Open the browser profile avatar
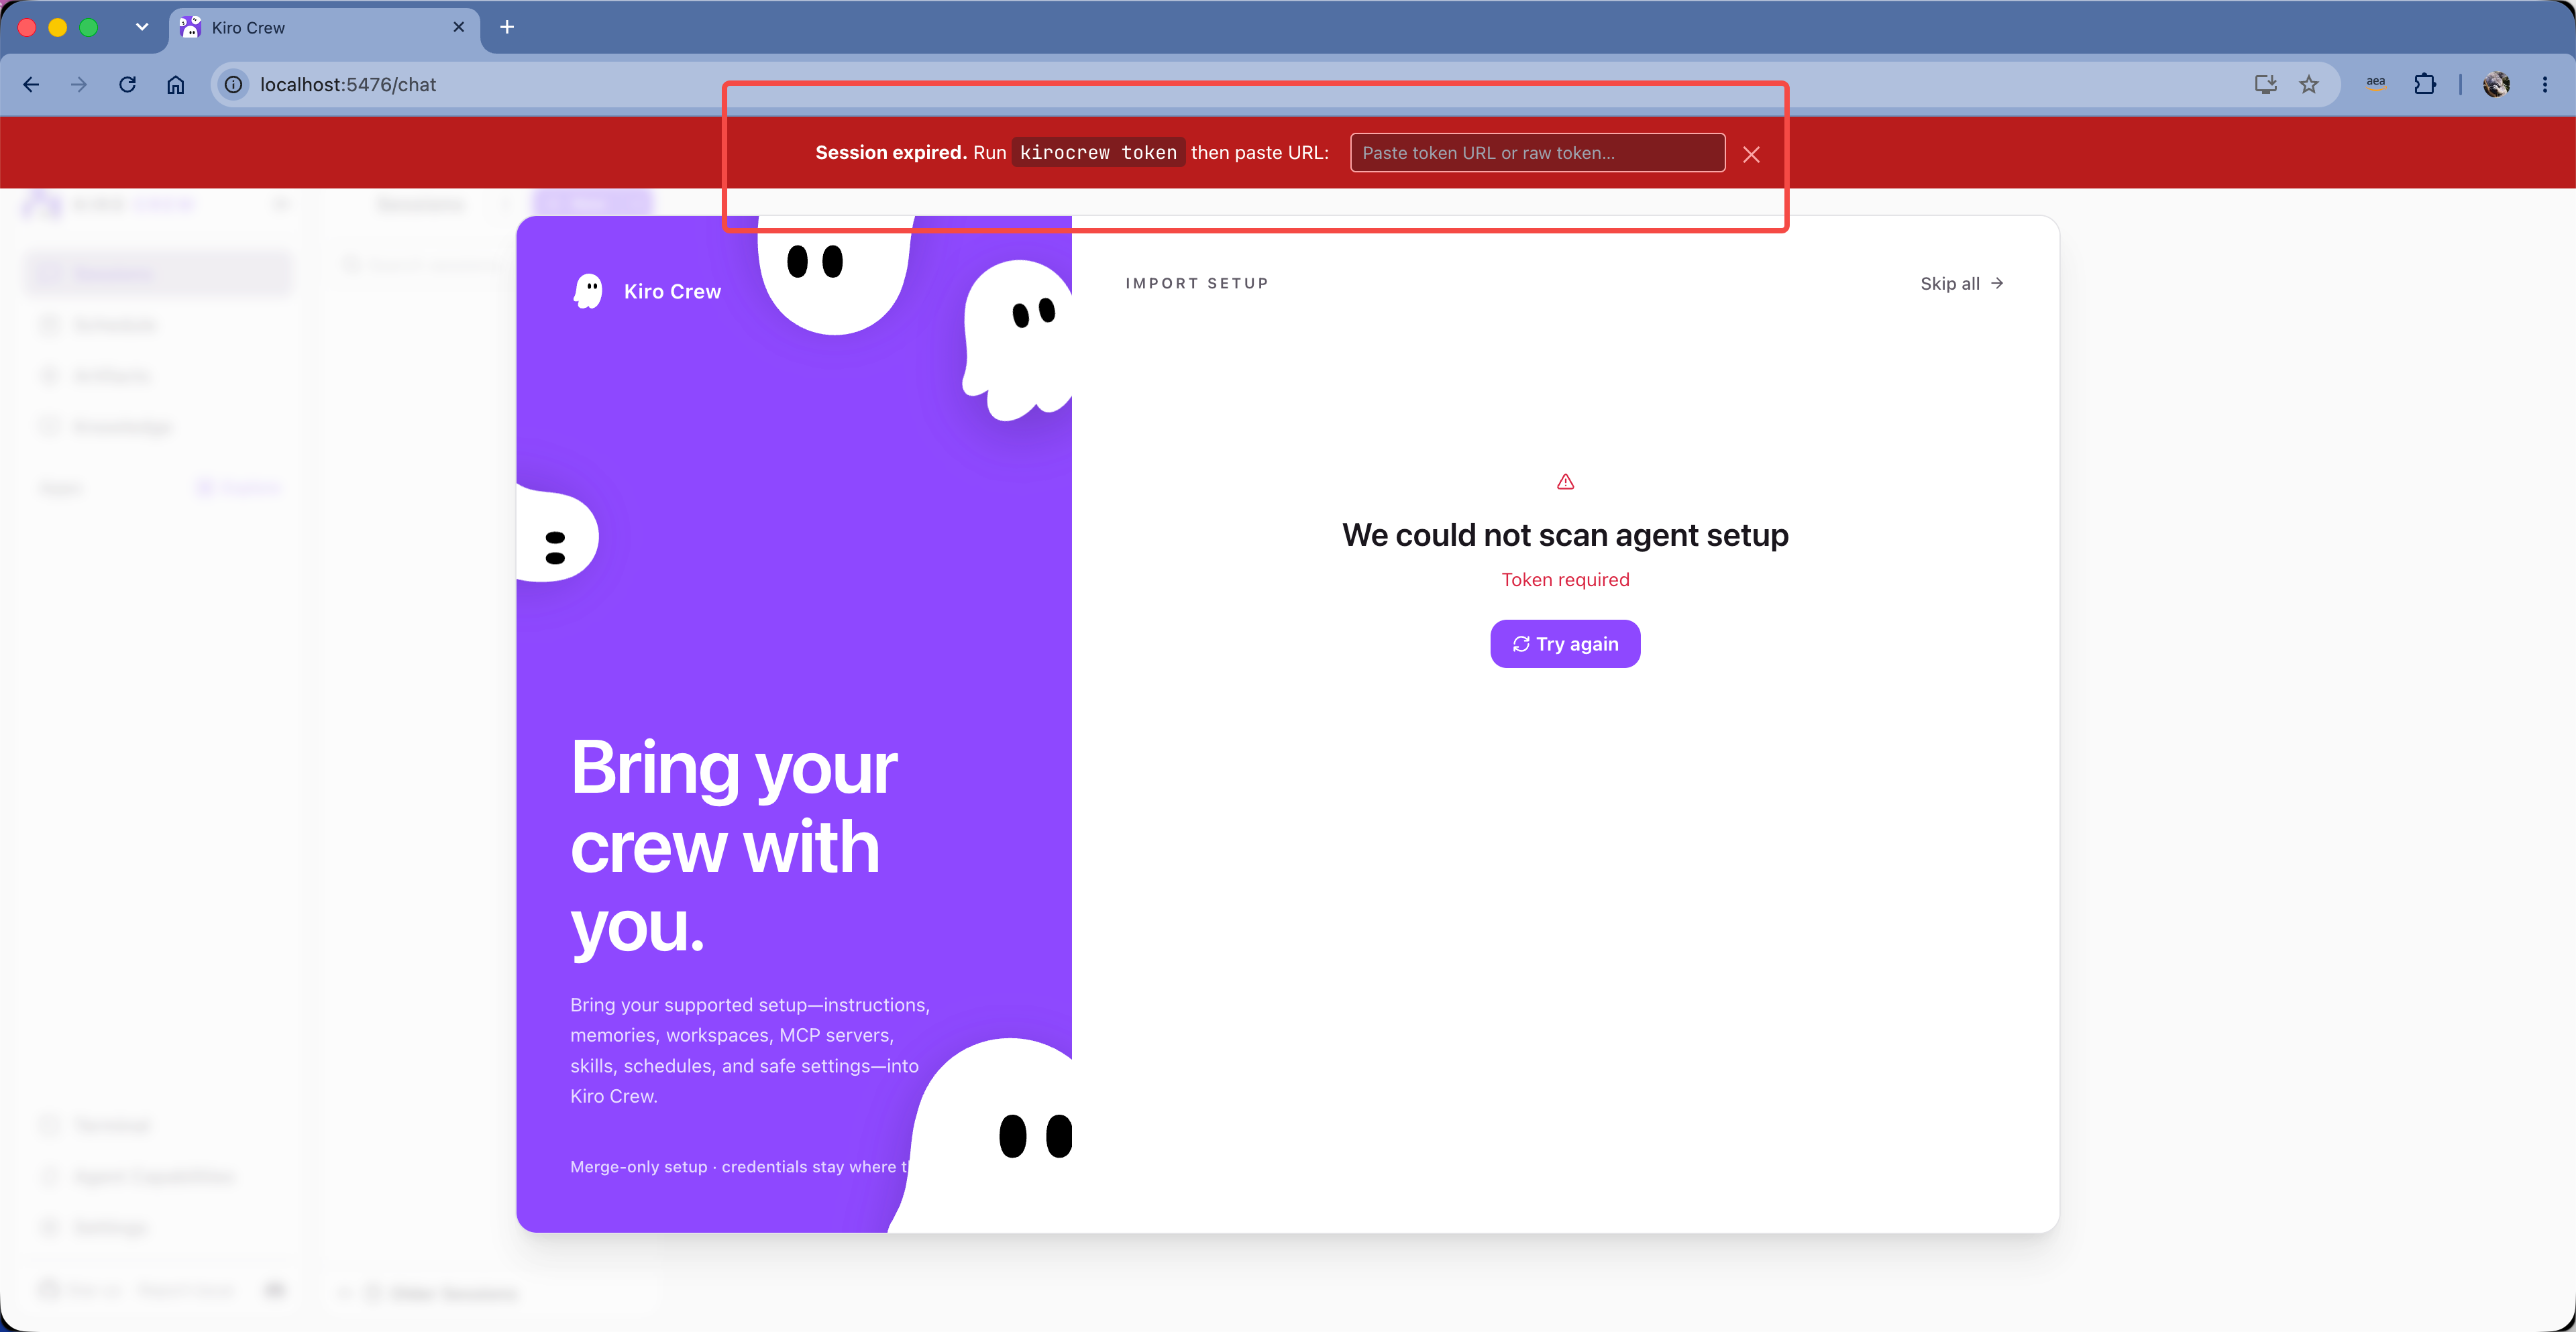This screenshot has height=1332, width=2576. pyautogui.click(x=2496, y=85)
